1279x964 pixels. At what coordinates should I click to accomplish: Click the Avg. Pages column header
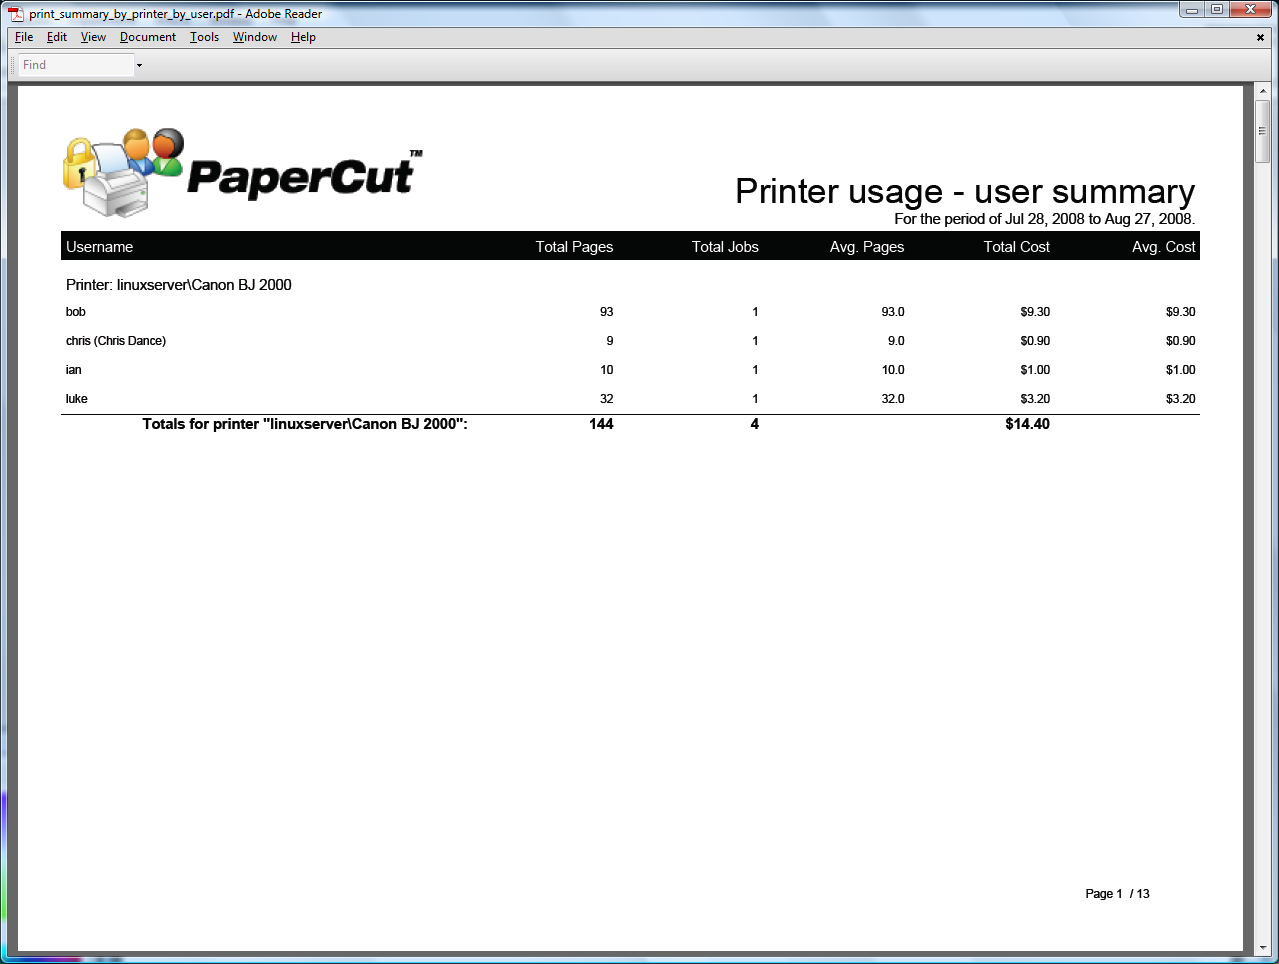tap(867, 247)
